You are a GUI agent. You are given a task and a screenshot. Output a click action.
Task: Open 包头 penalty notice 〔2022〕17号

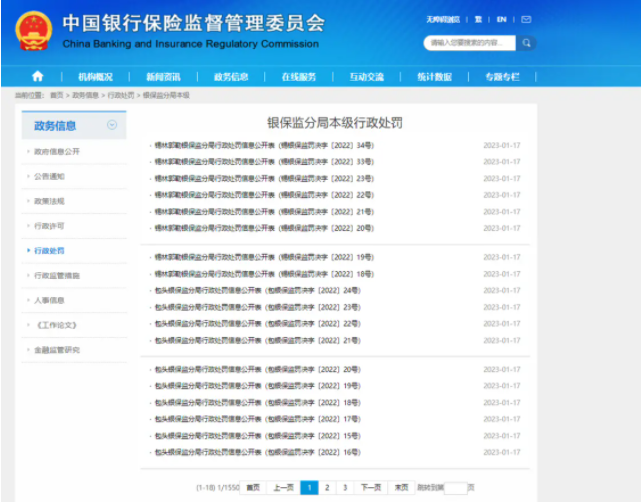[258, 419]
